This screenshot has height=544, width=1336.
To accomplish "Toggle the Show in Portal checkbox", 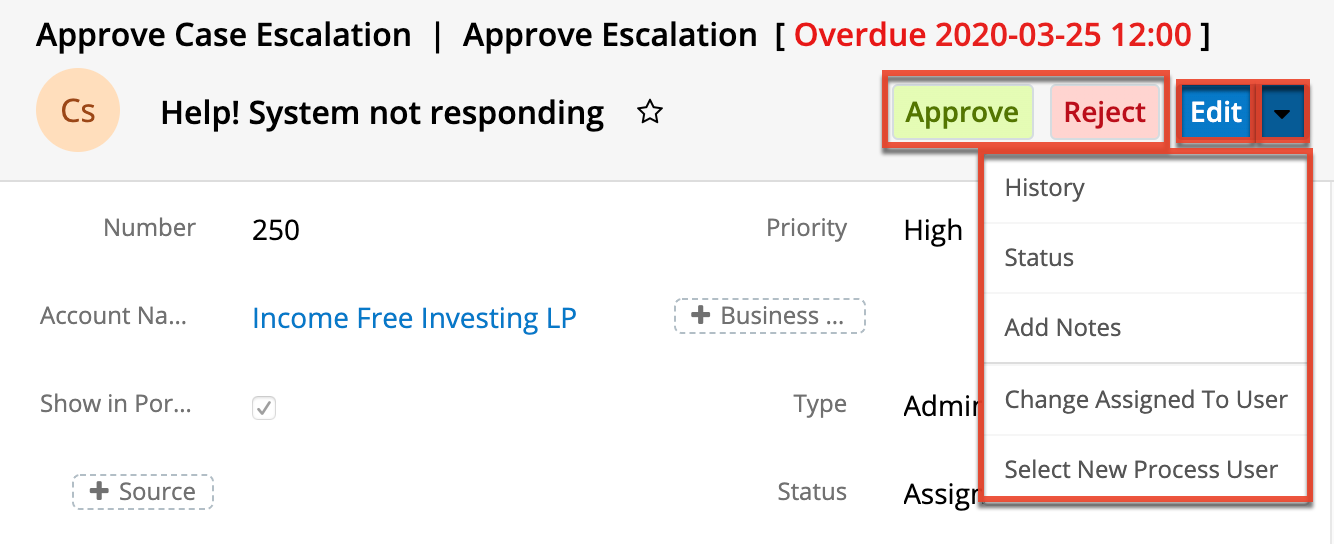I will [x=264, y=407].
